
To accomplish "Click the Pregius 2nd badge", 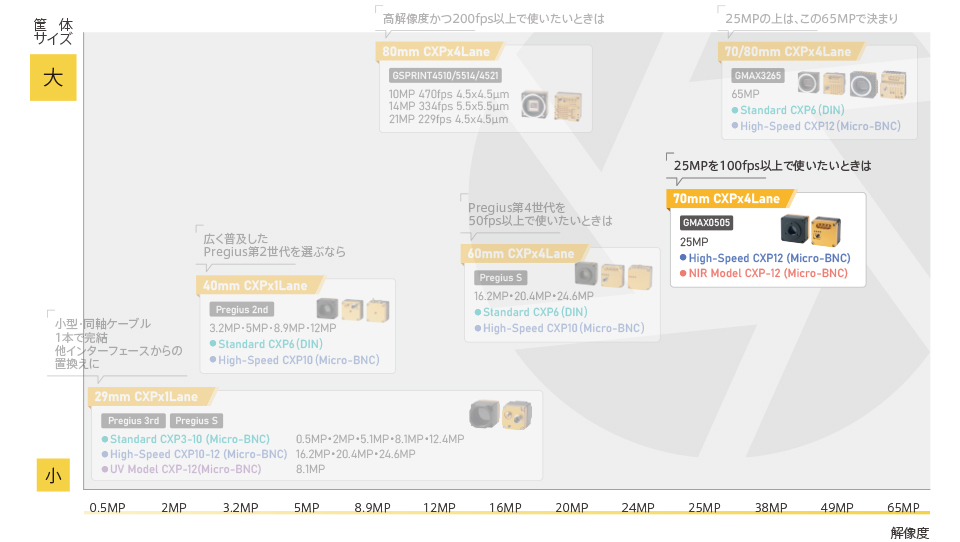I will pyautogui.click(x=242, y=309).
